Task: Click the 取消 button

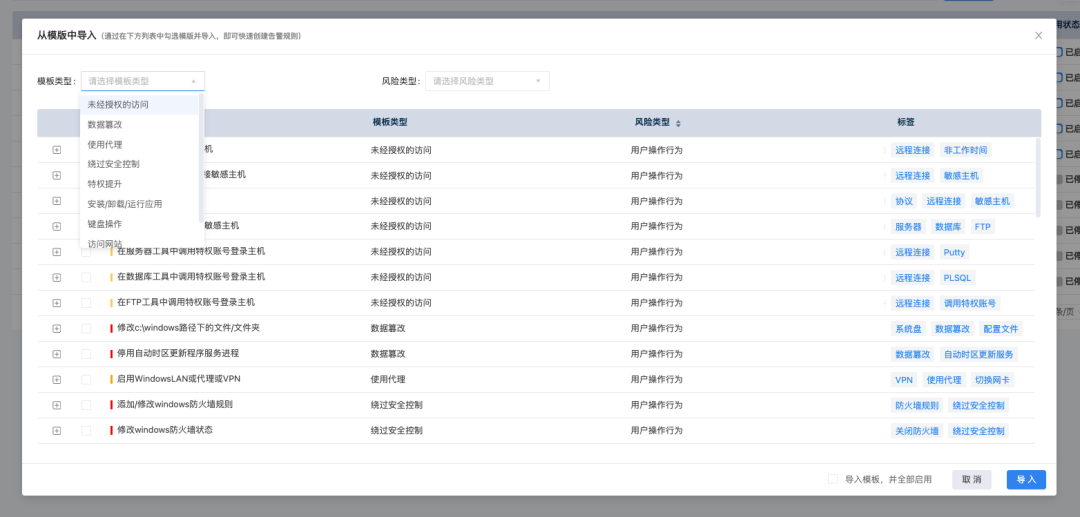Action: (972, 480)
